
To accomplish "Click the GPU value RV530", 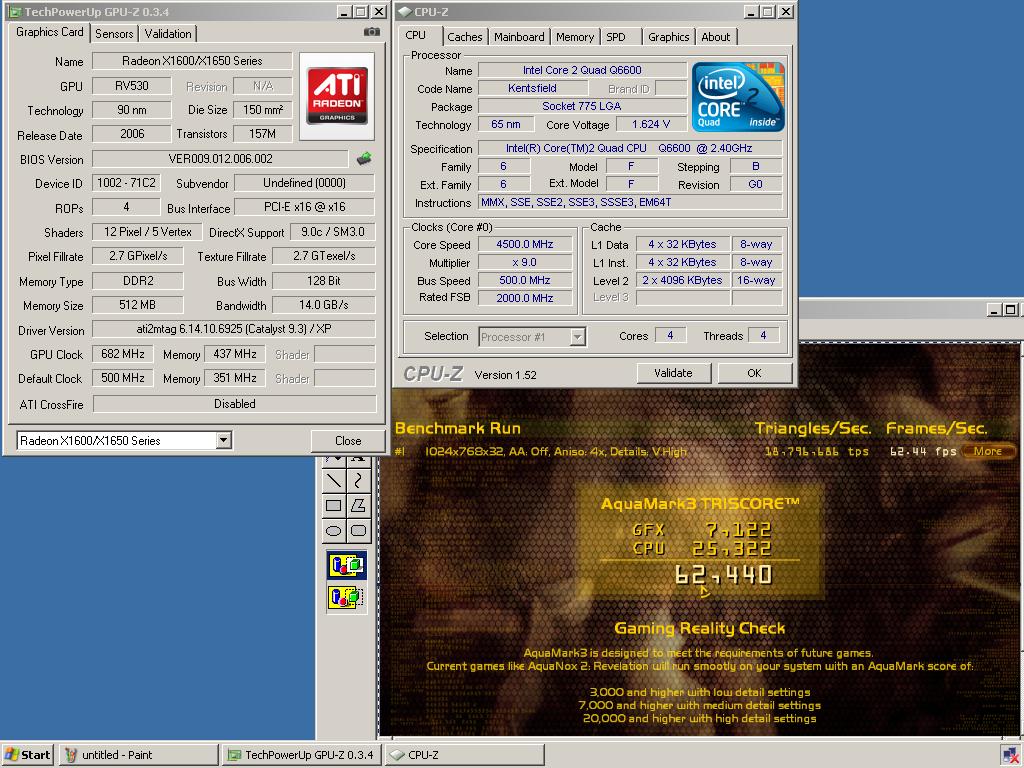I will tap(132, 86).
